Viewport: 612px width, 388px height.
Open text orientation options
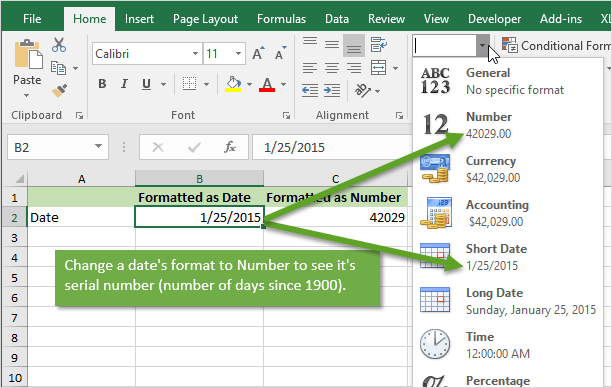point(363,91)
